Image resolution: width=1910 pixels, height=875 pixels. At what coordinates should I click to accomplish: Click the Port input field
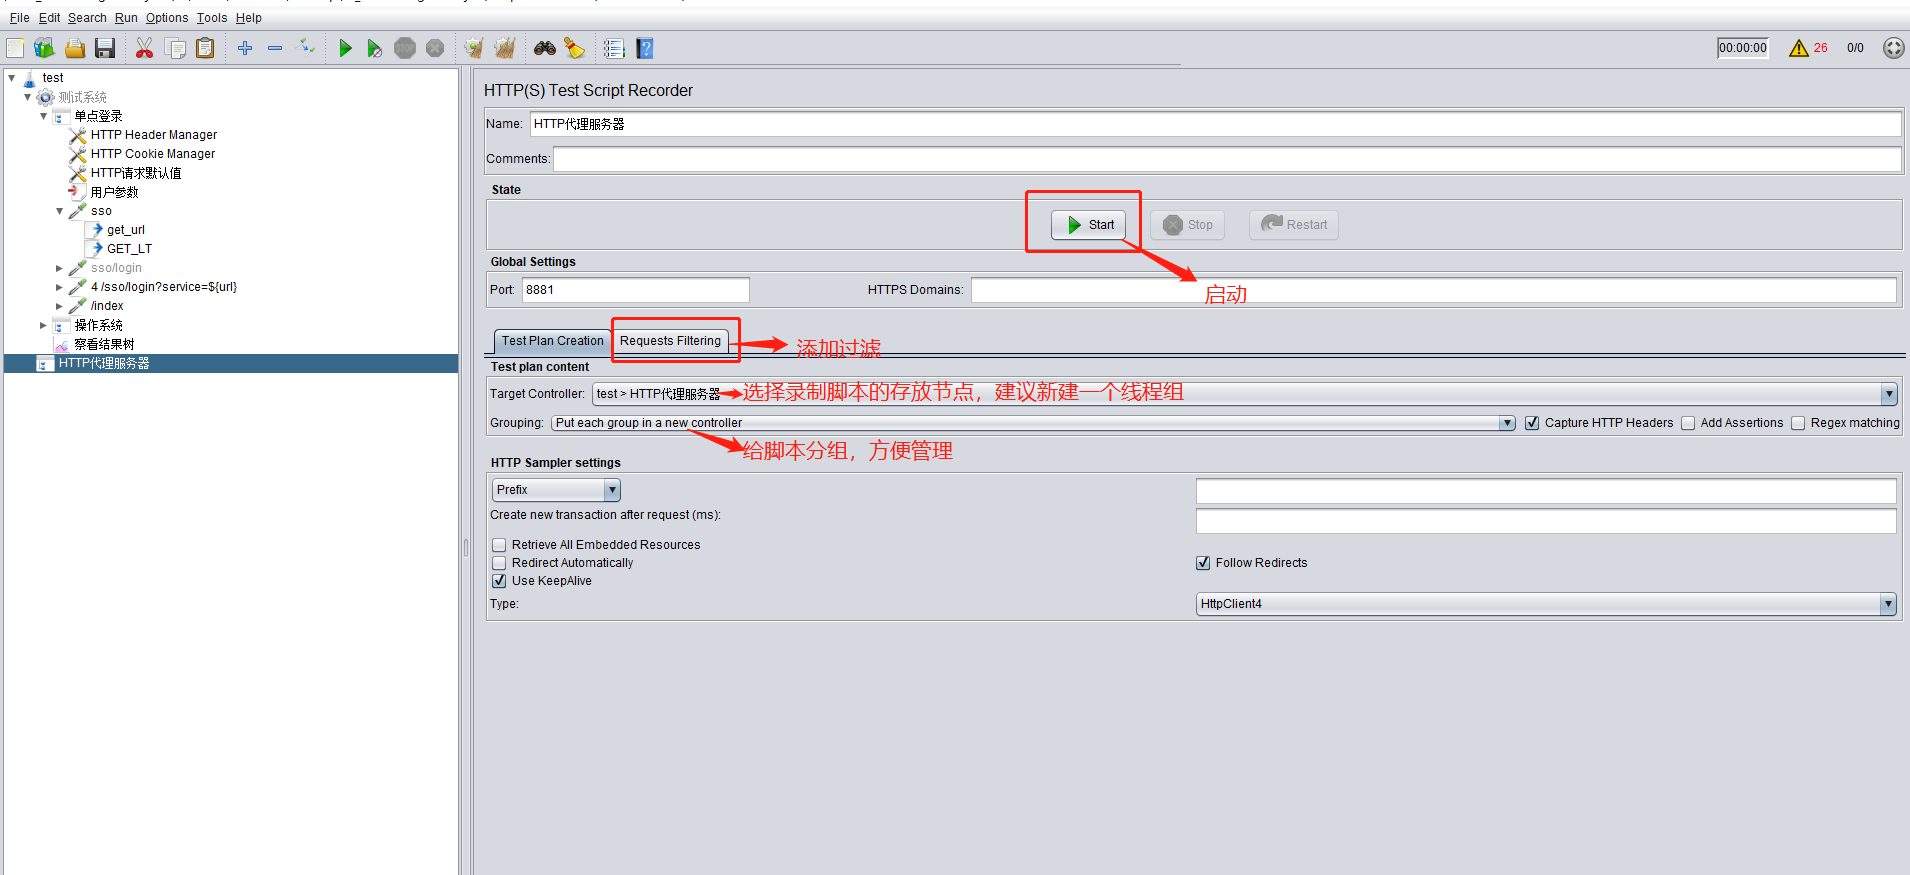635,290
